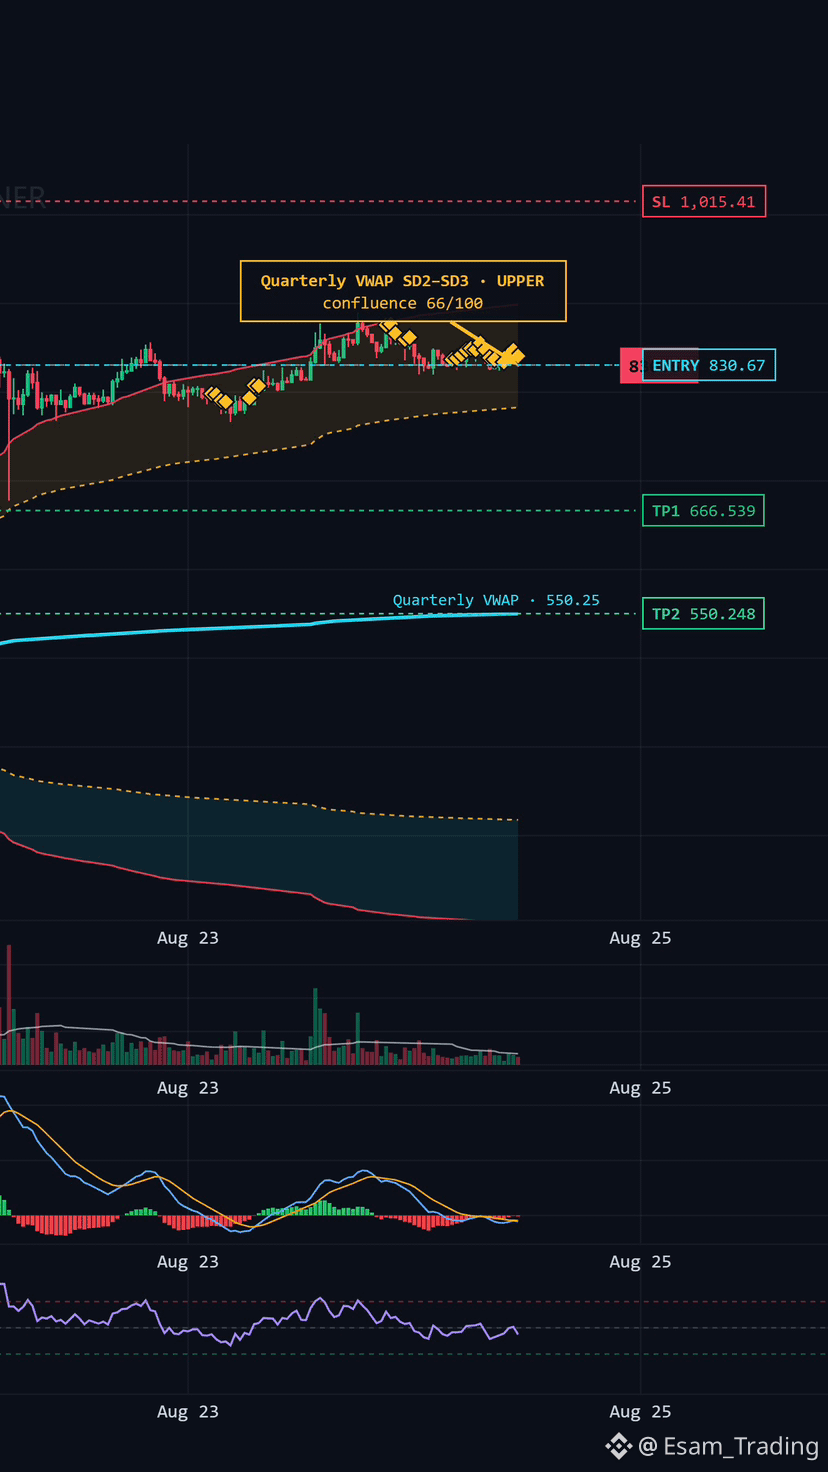Click Aug 25 below the MACD panel
Screen dimensions: 828x1472
[x=640, y=1262]
